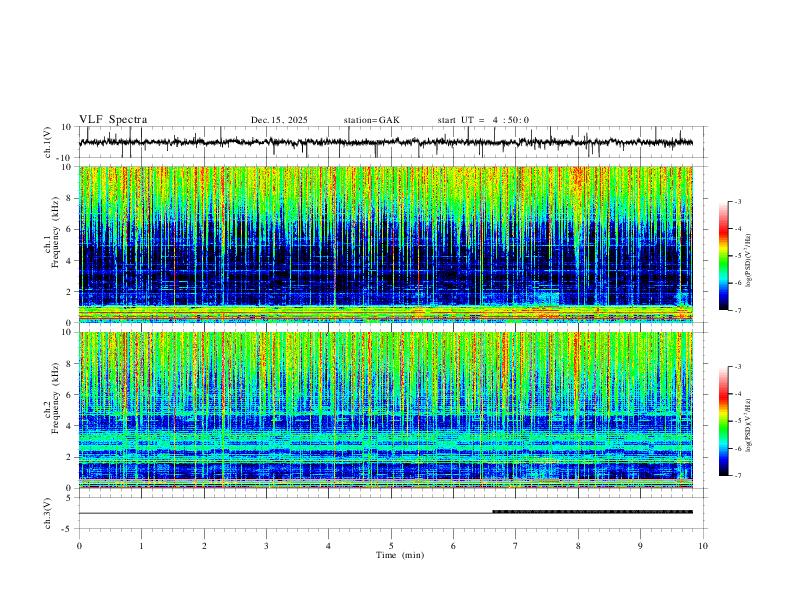The image size is (792, 612).
Task: Click the ch.2 "Frequency (kHz)" axis label
Action: [x=55, y=398]
